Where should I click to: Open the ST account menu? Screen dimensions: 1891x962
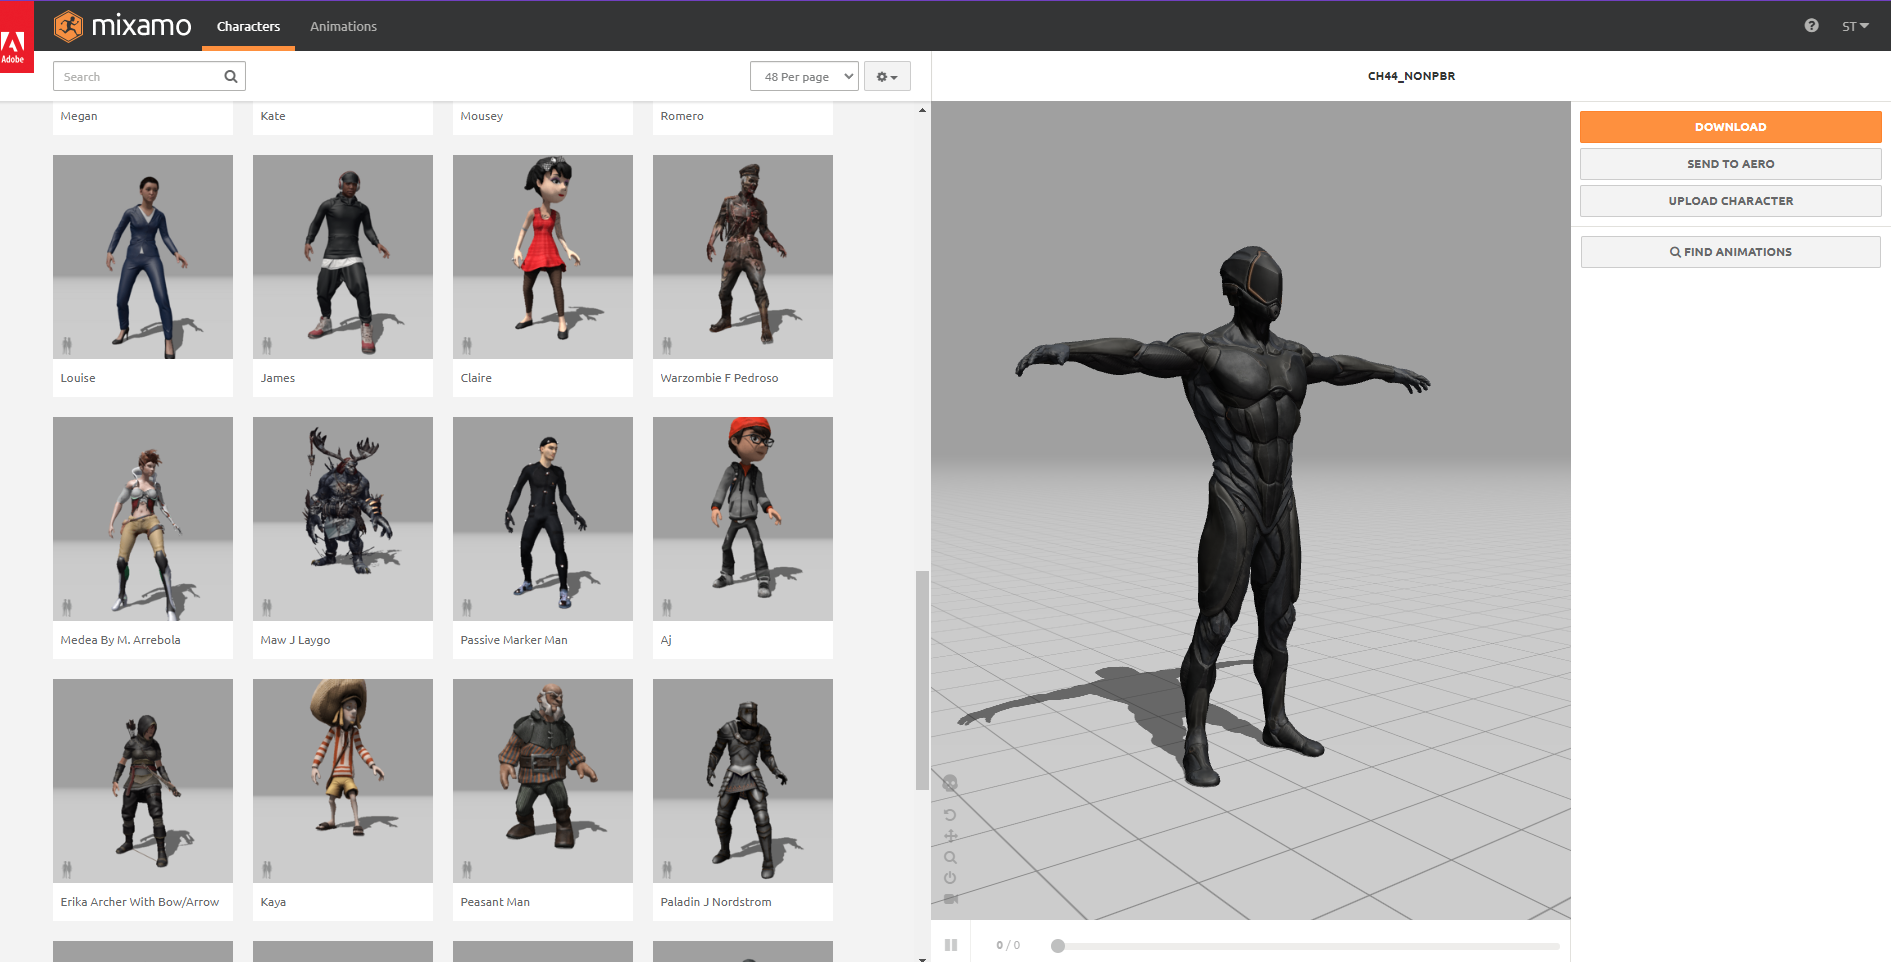tap(1855, 26)
